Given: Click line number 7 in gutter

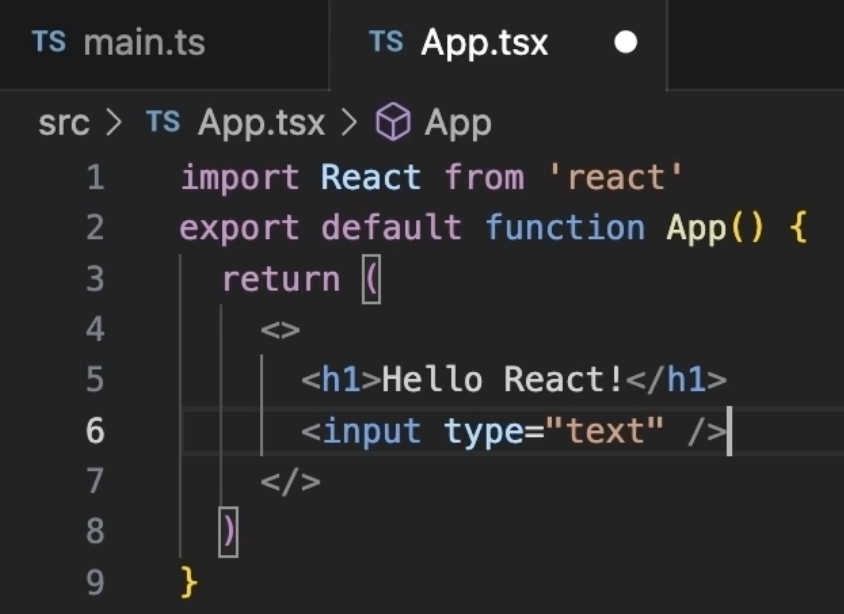Looking at the screenshot, I should point(95,481).
